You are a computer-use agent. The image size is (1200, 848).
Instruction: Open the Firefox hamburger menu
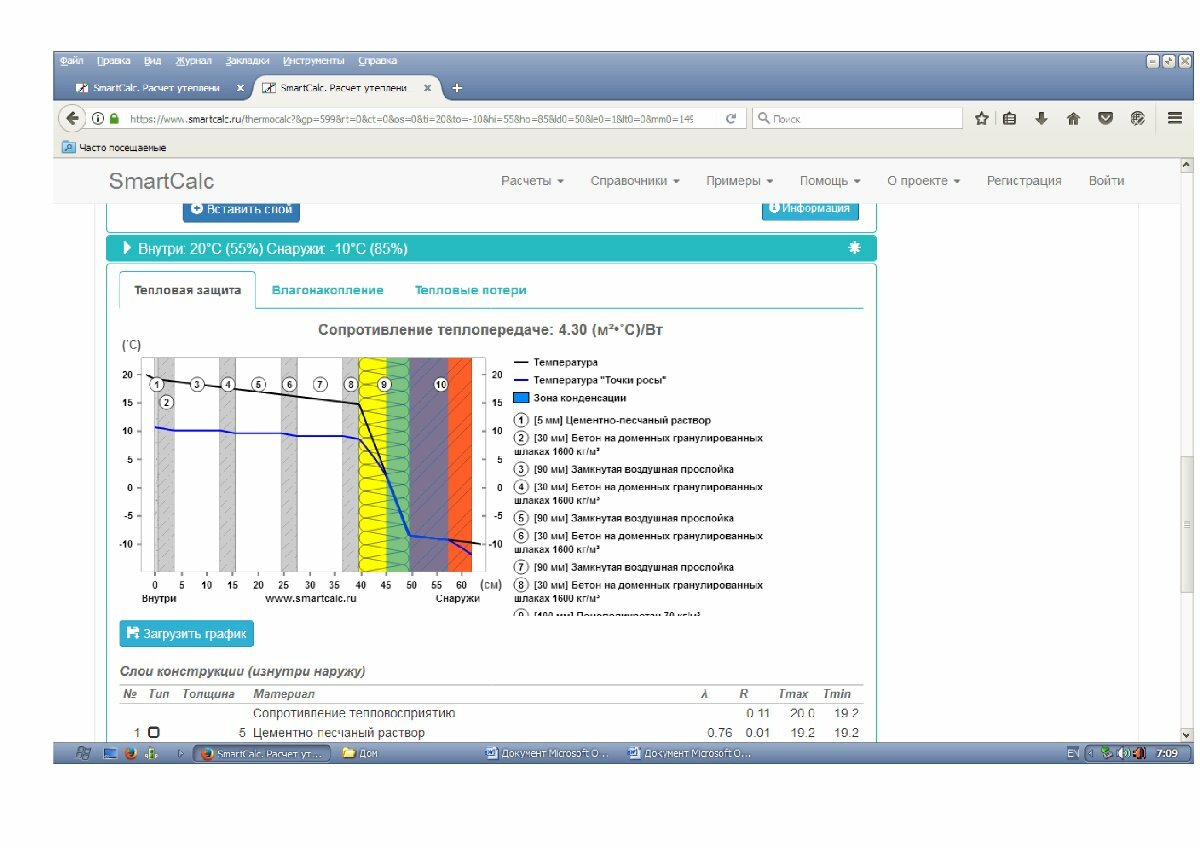pyautogui.click(x=1175, y=118)
